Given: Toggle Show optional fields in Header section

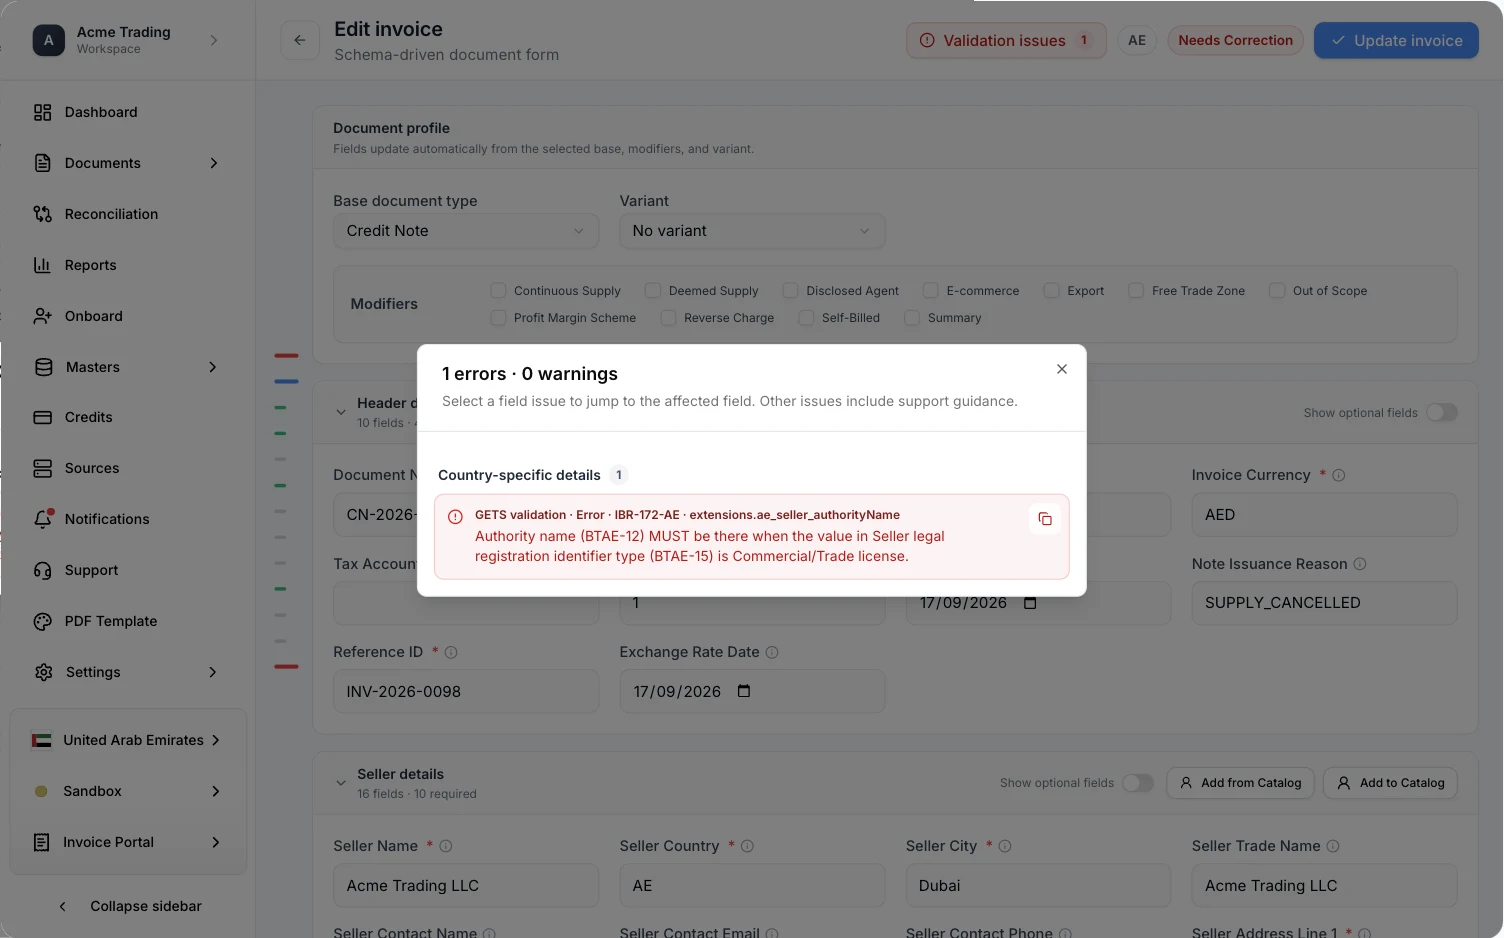Looking at the screenshot, I should [x=1441, y=412].
